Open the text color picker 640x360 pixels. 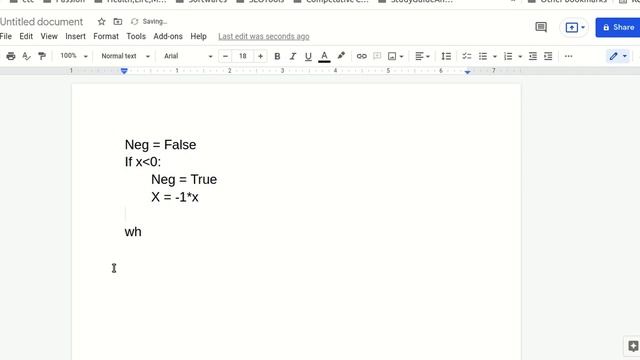(324, 56)
